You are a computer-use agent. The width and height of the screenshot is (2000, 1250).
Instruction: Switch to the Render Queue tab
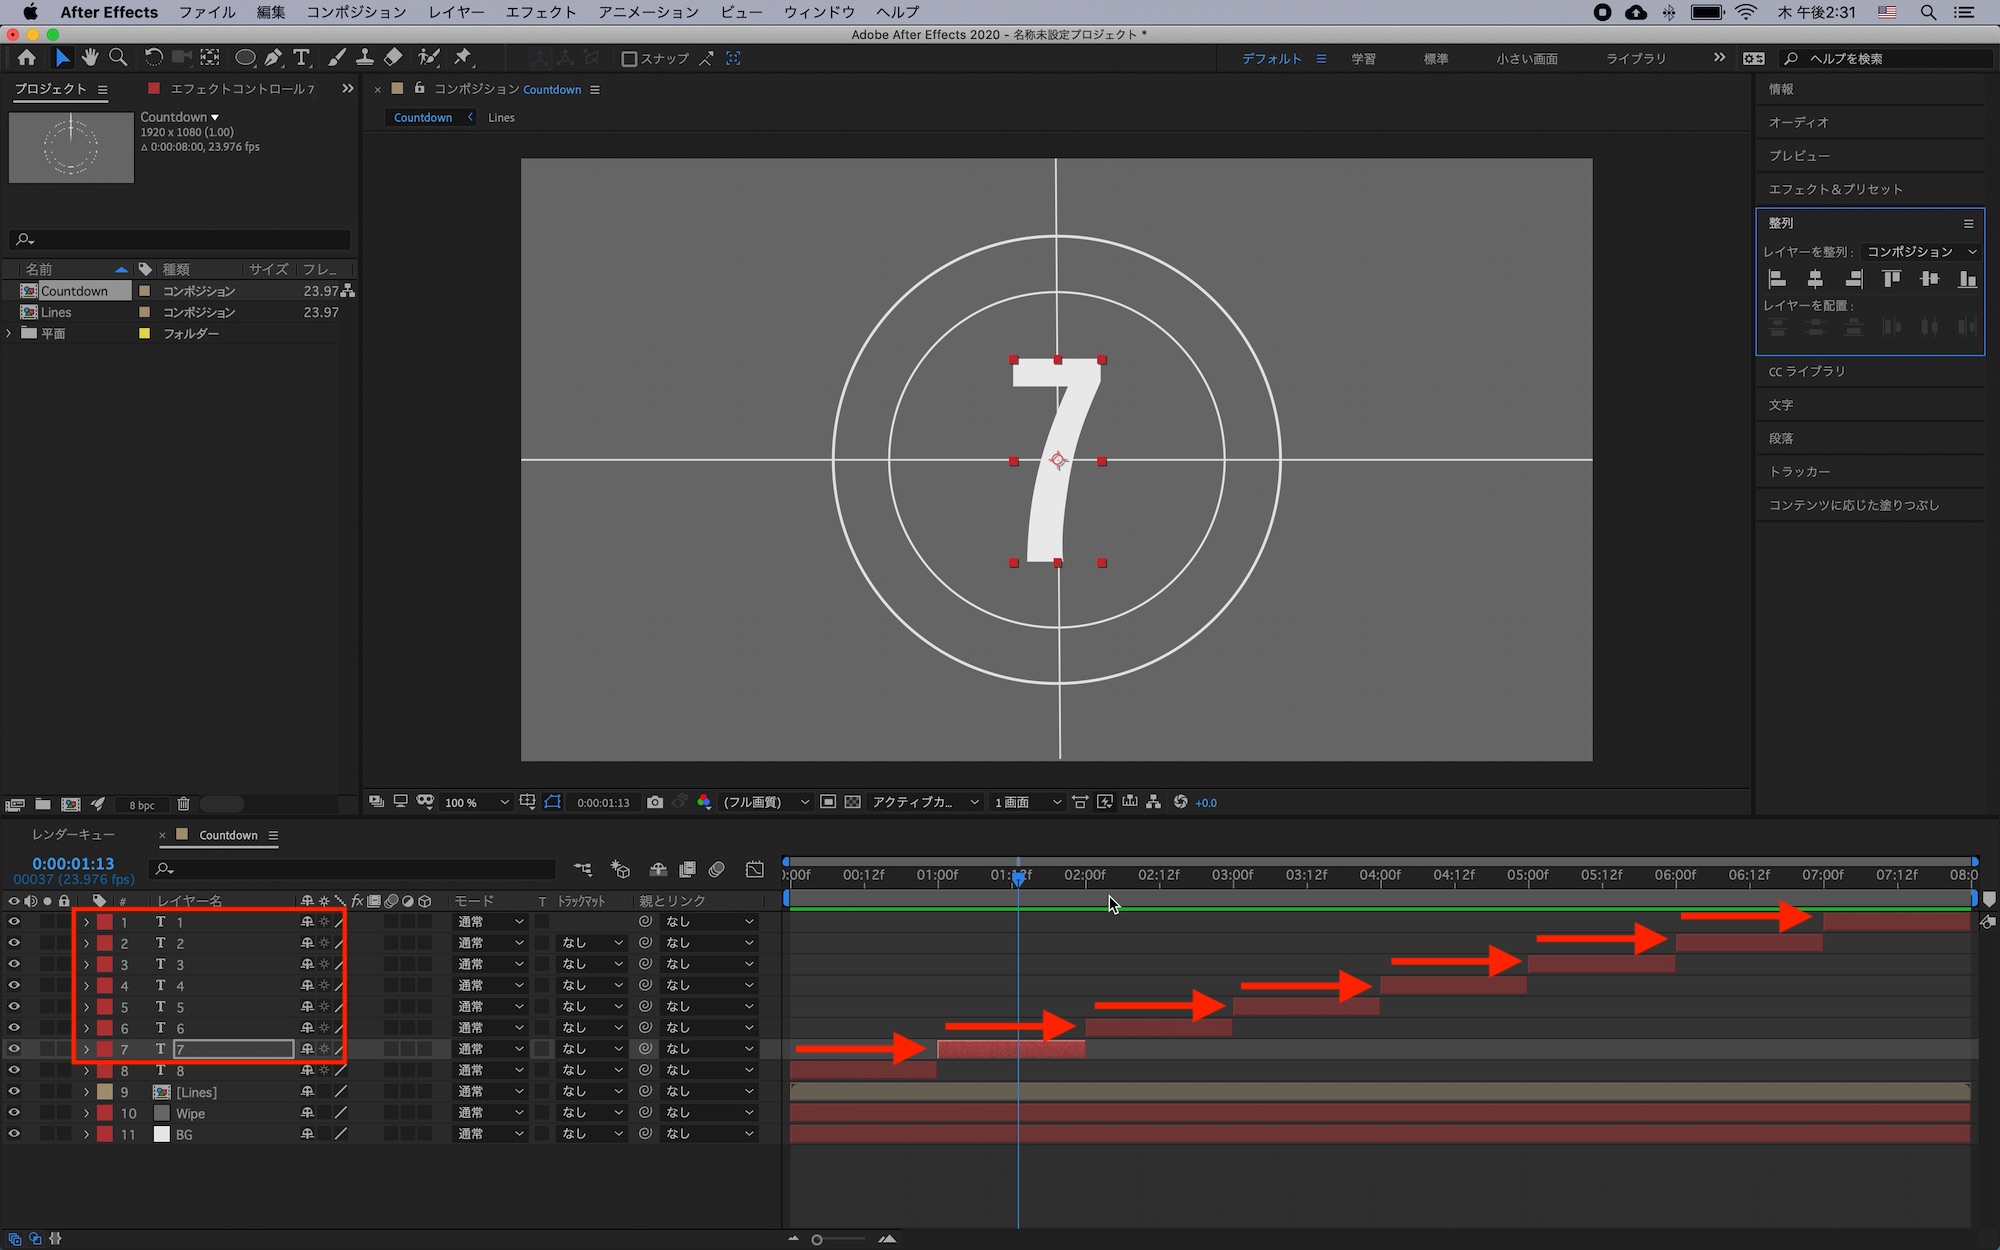[73, 835]
